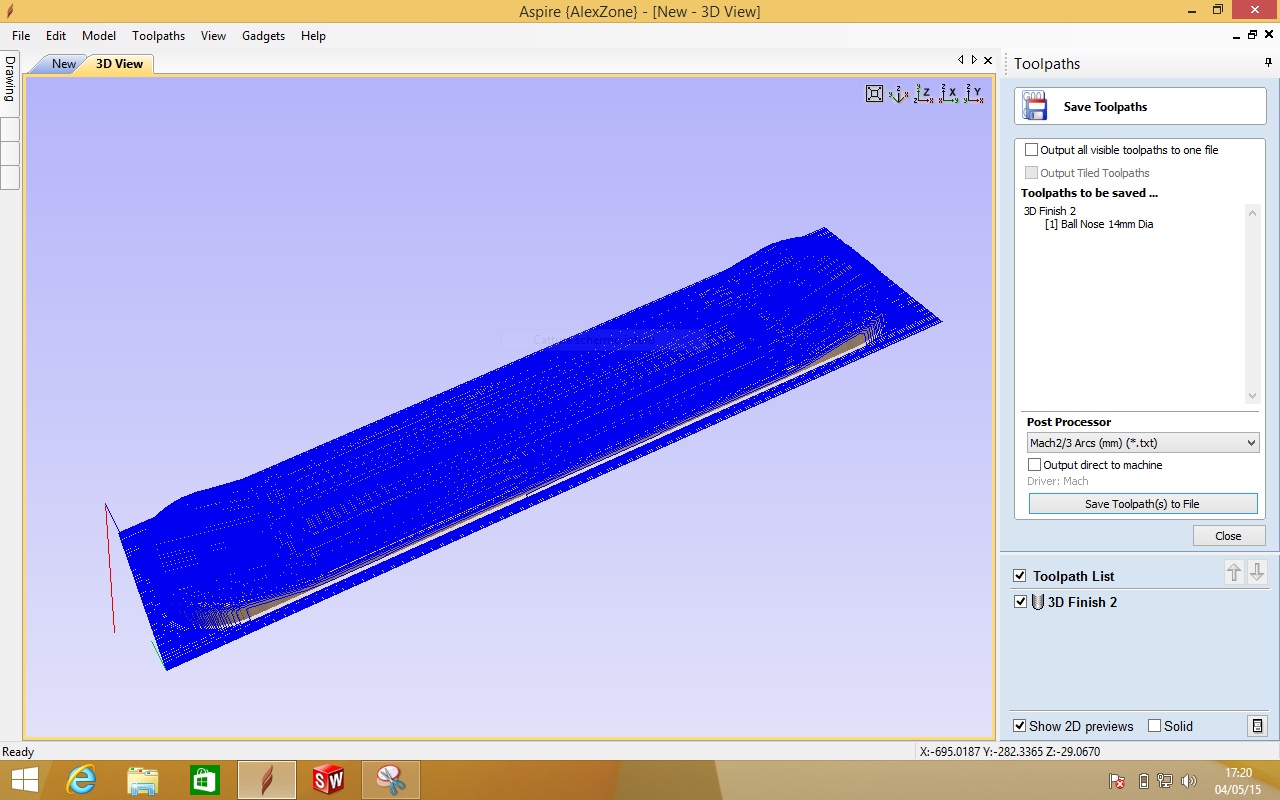This screenshot has width=1280, height=800.
Task: Select 3D Finish 2 in the save list
Action: (1050, 211)
